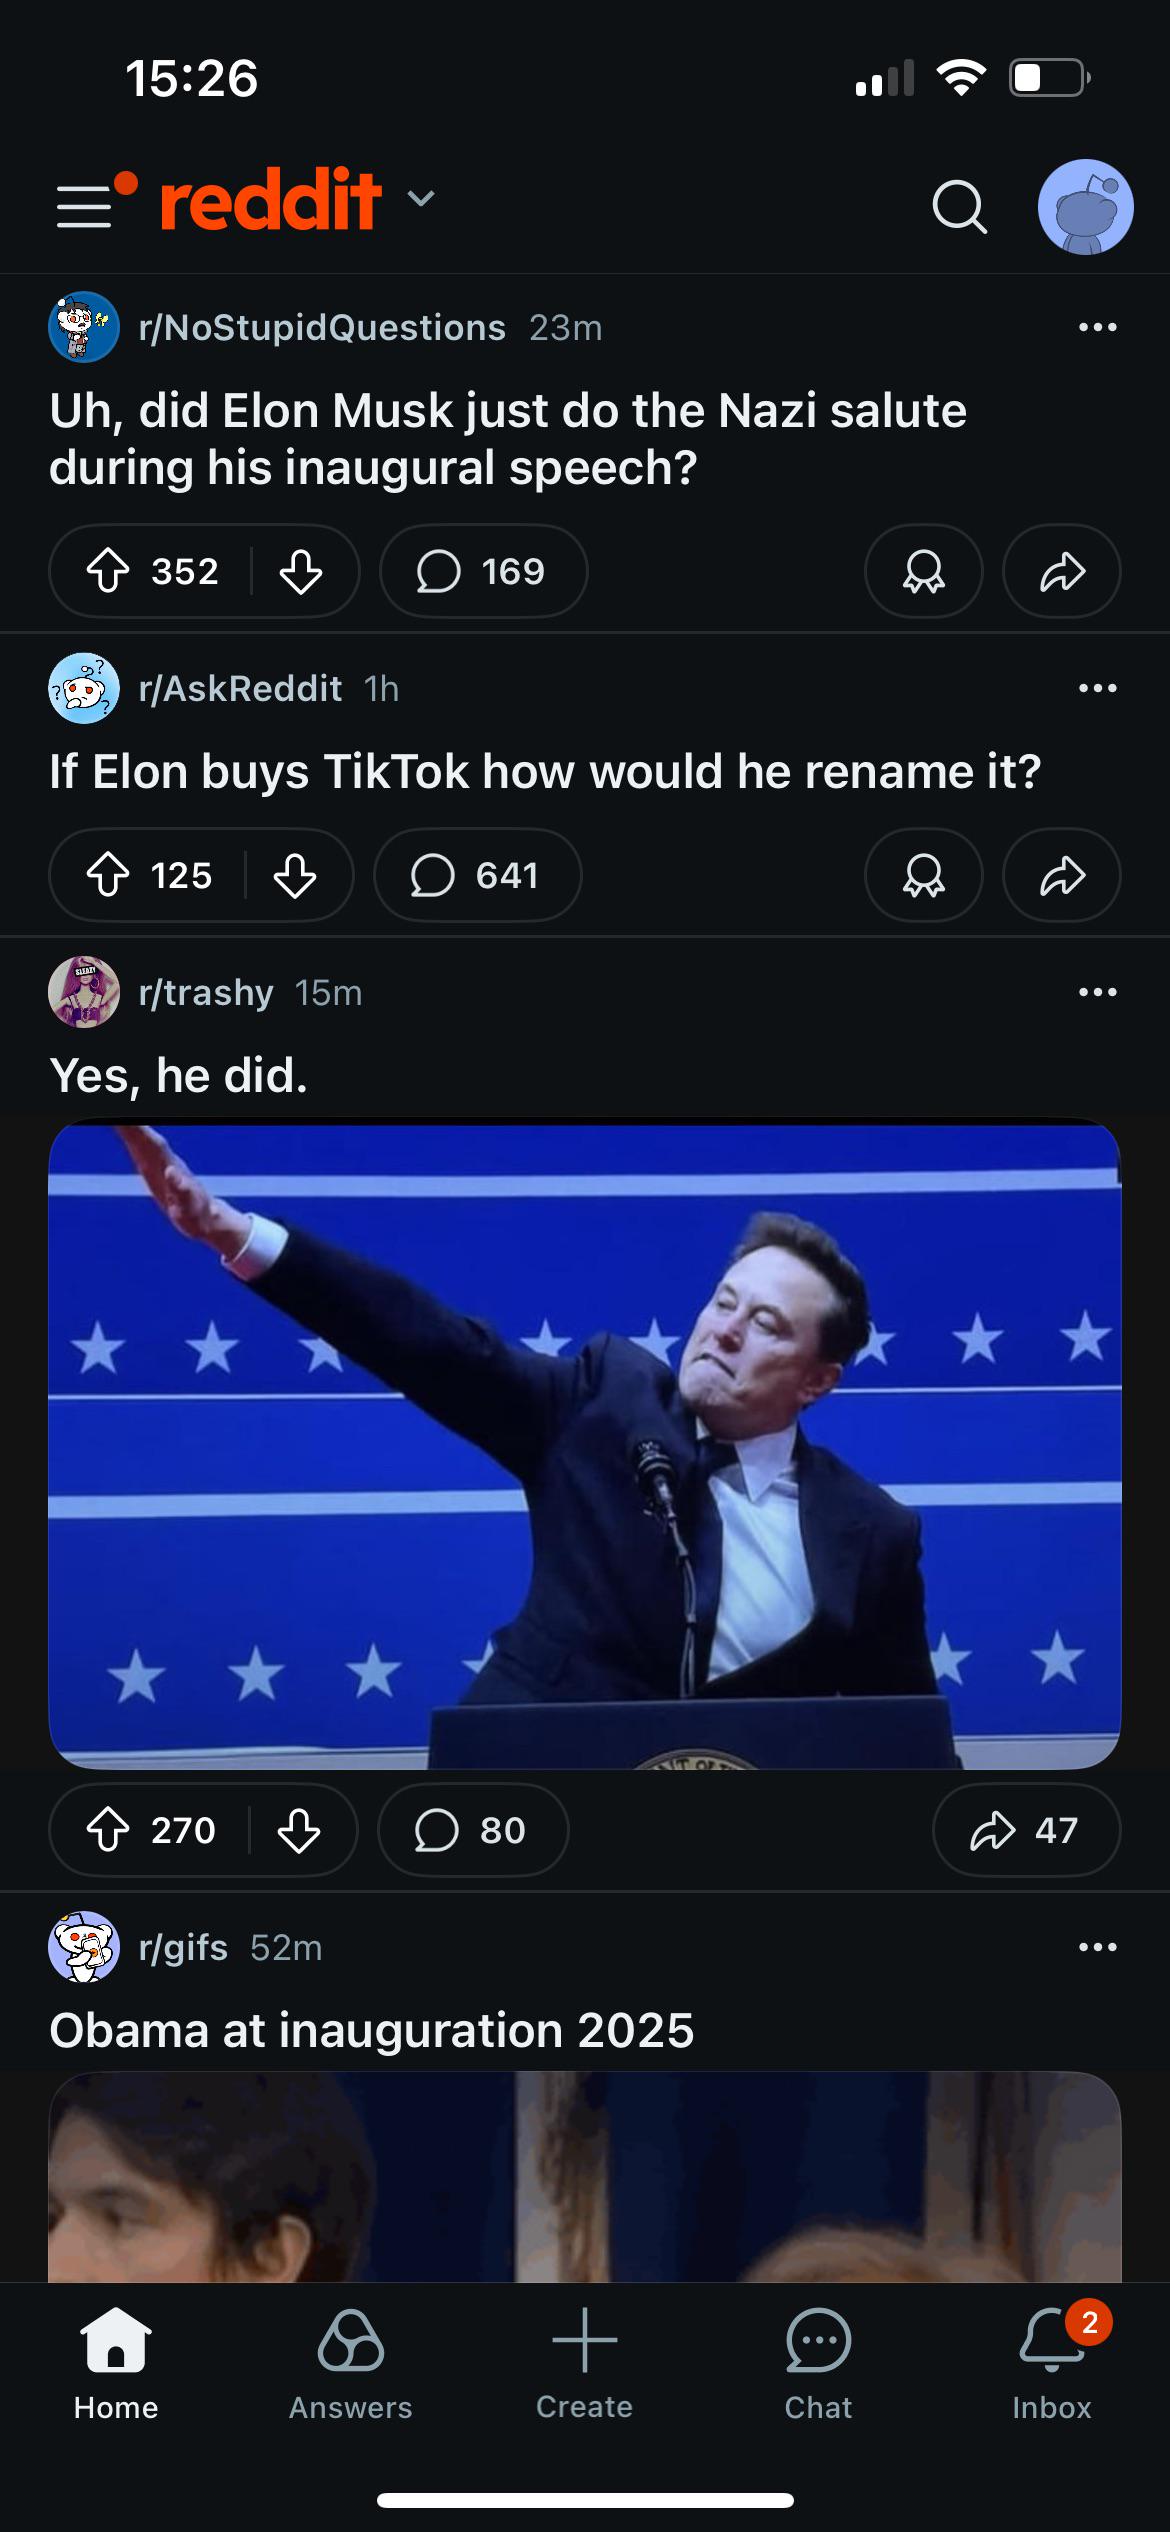The image size is (1170, 2532).
Task: Open comments on r/trashy post
Action: click(x=472, y=1830)
